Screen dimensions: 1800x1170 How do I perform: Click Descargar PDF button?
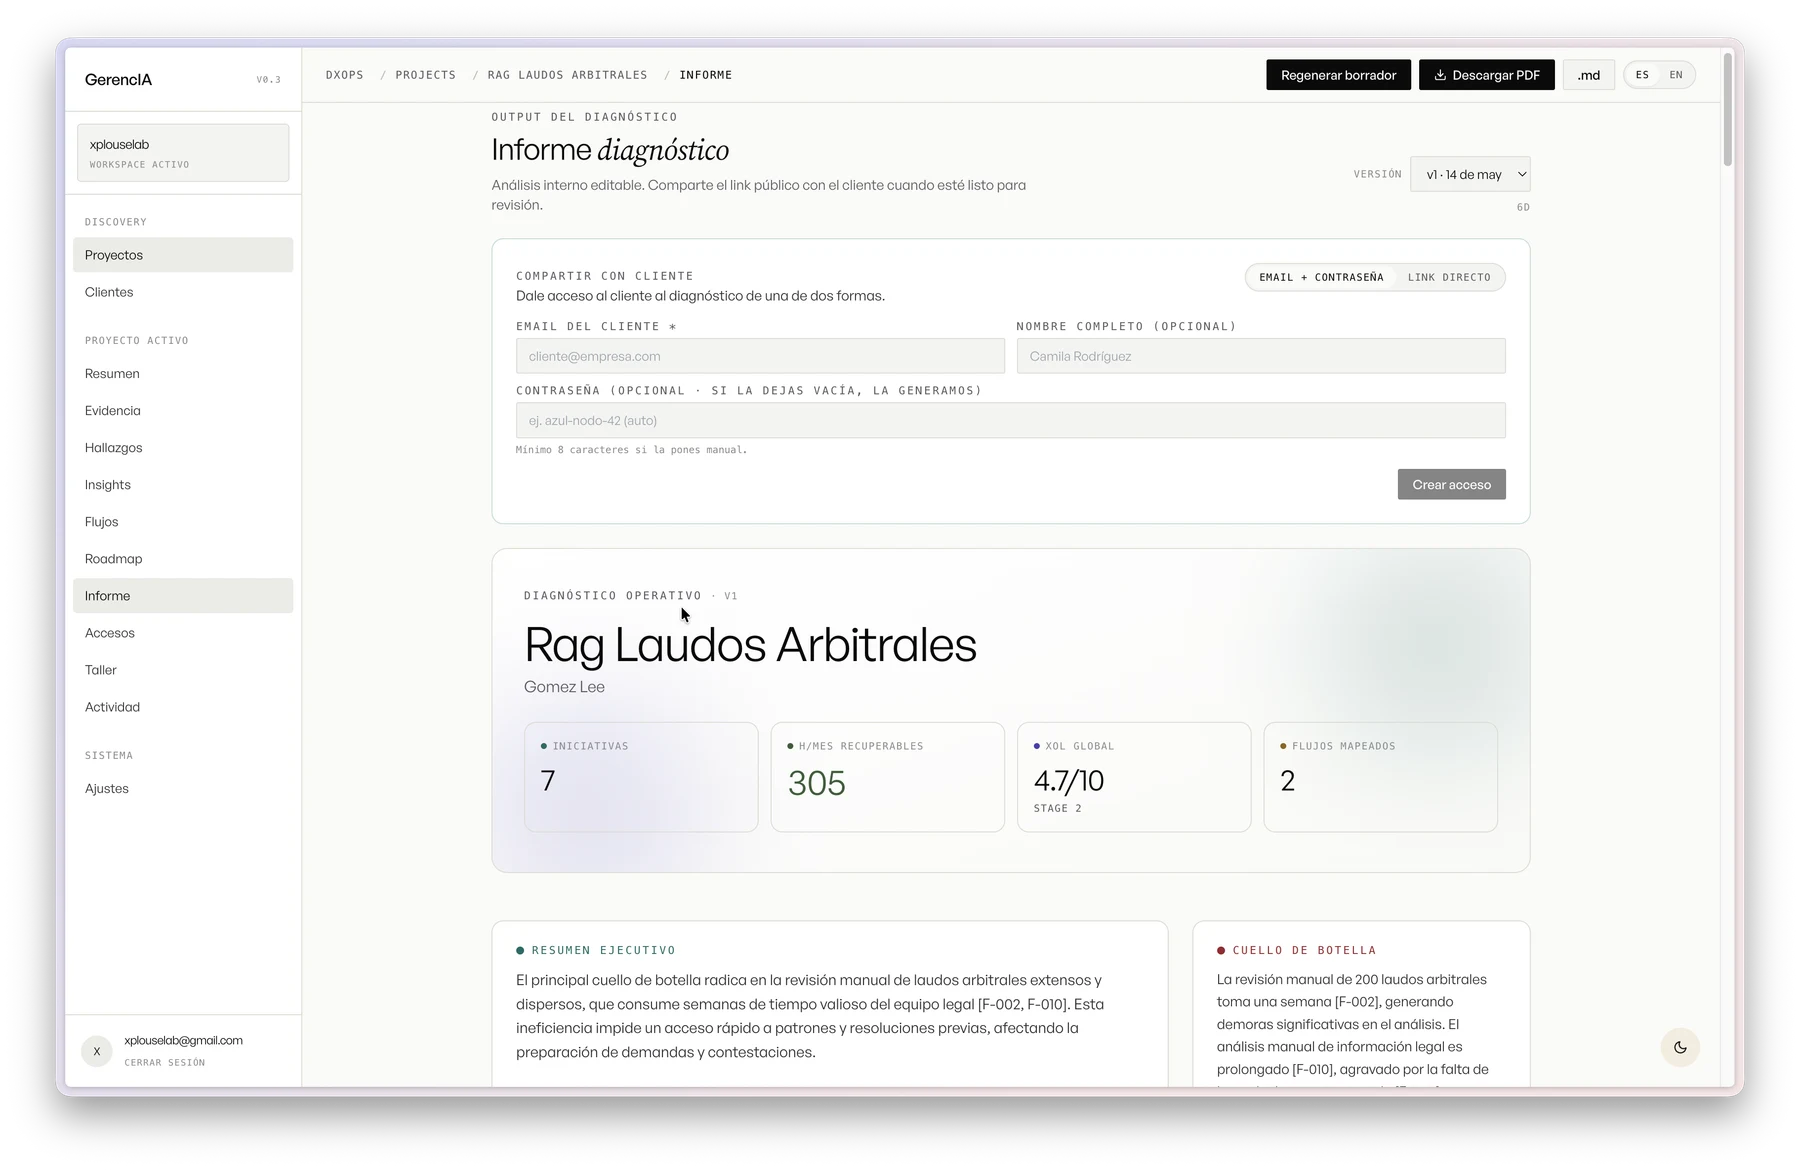coord(1486,75)
